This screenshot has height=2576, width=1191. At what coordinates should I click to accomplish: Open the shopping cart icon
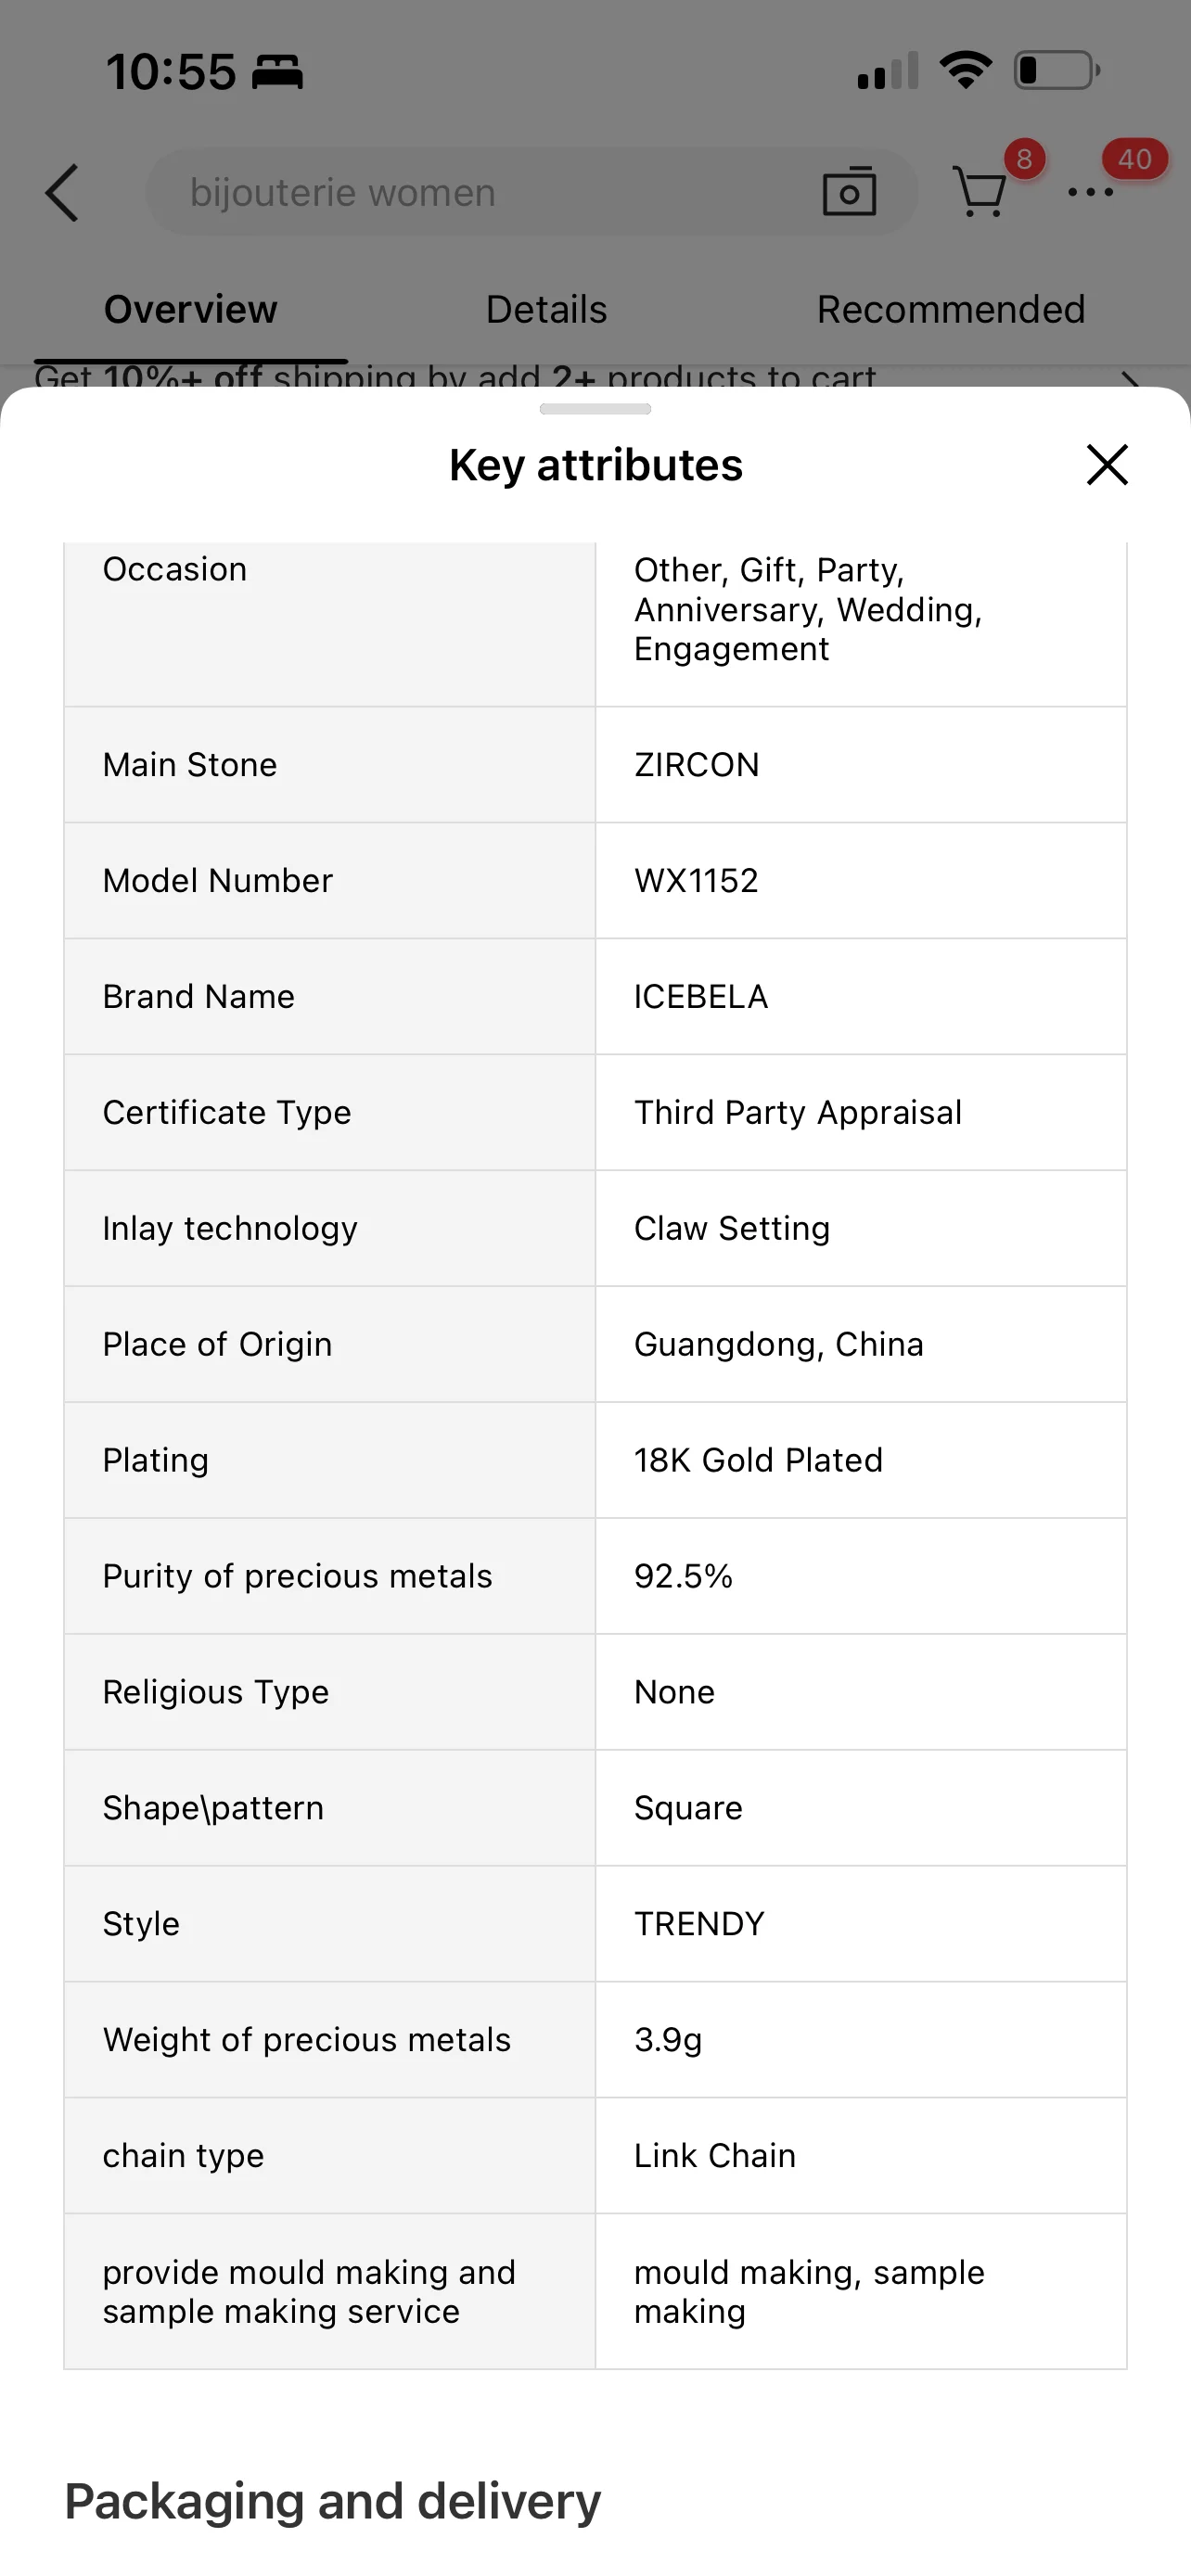coord(980,191)
